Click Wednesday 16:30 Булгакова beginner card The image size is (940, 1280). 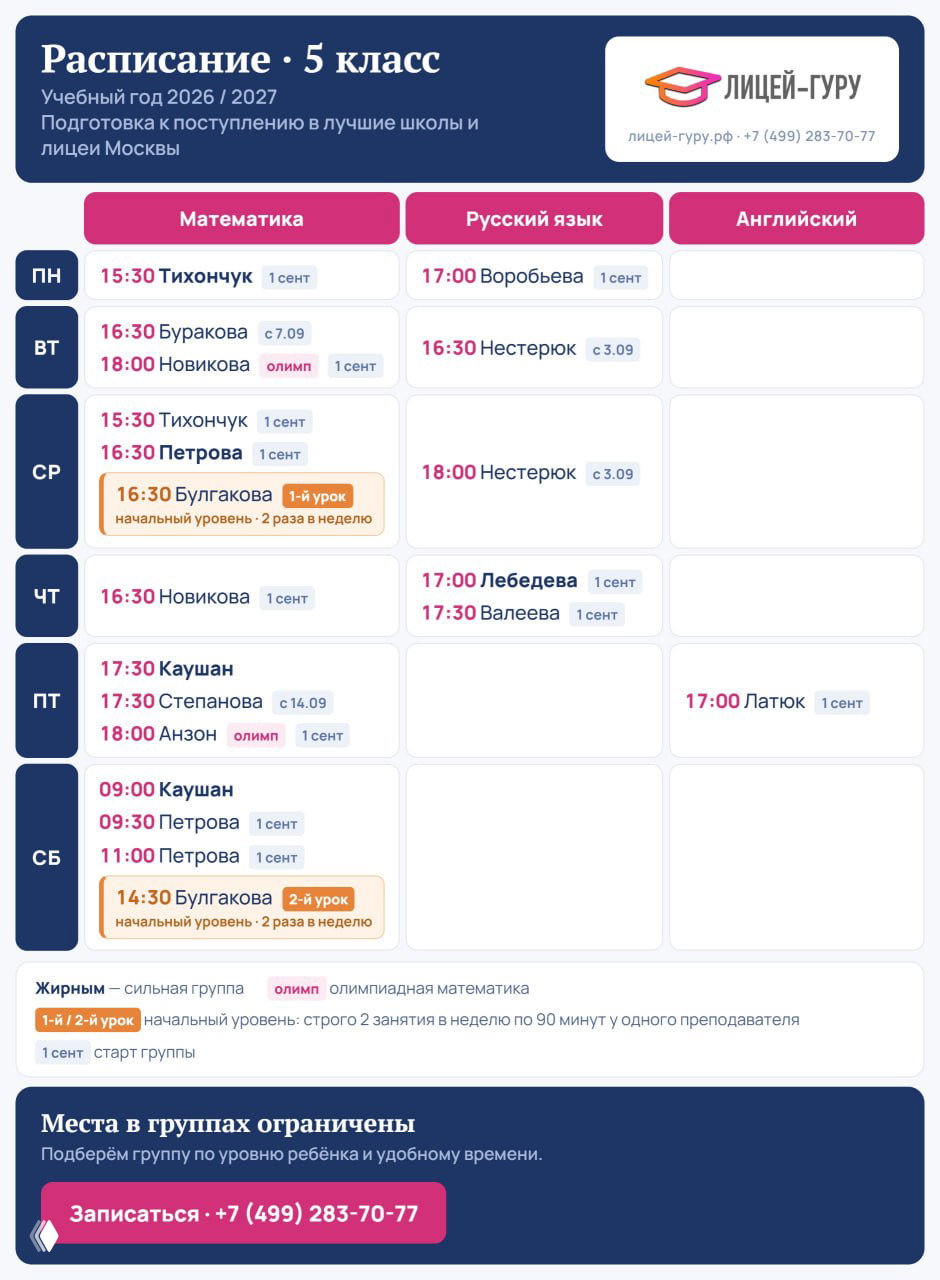pyautogui.click(x=241, y=504)
